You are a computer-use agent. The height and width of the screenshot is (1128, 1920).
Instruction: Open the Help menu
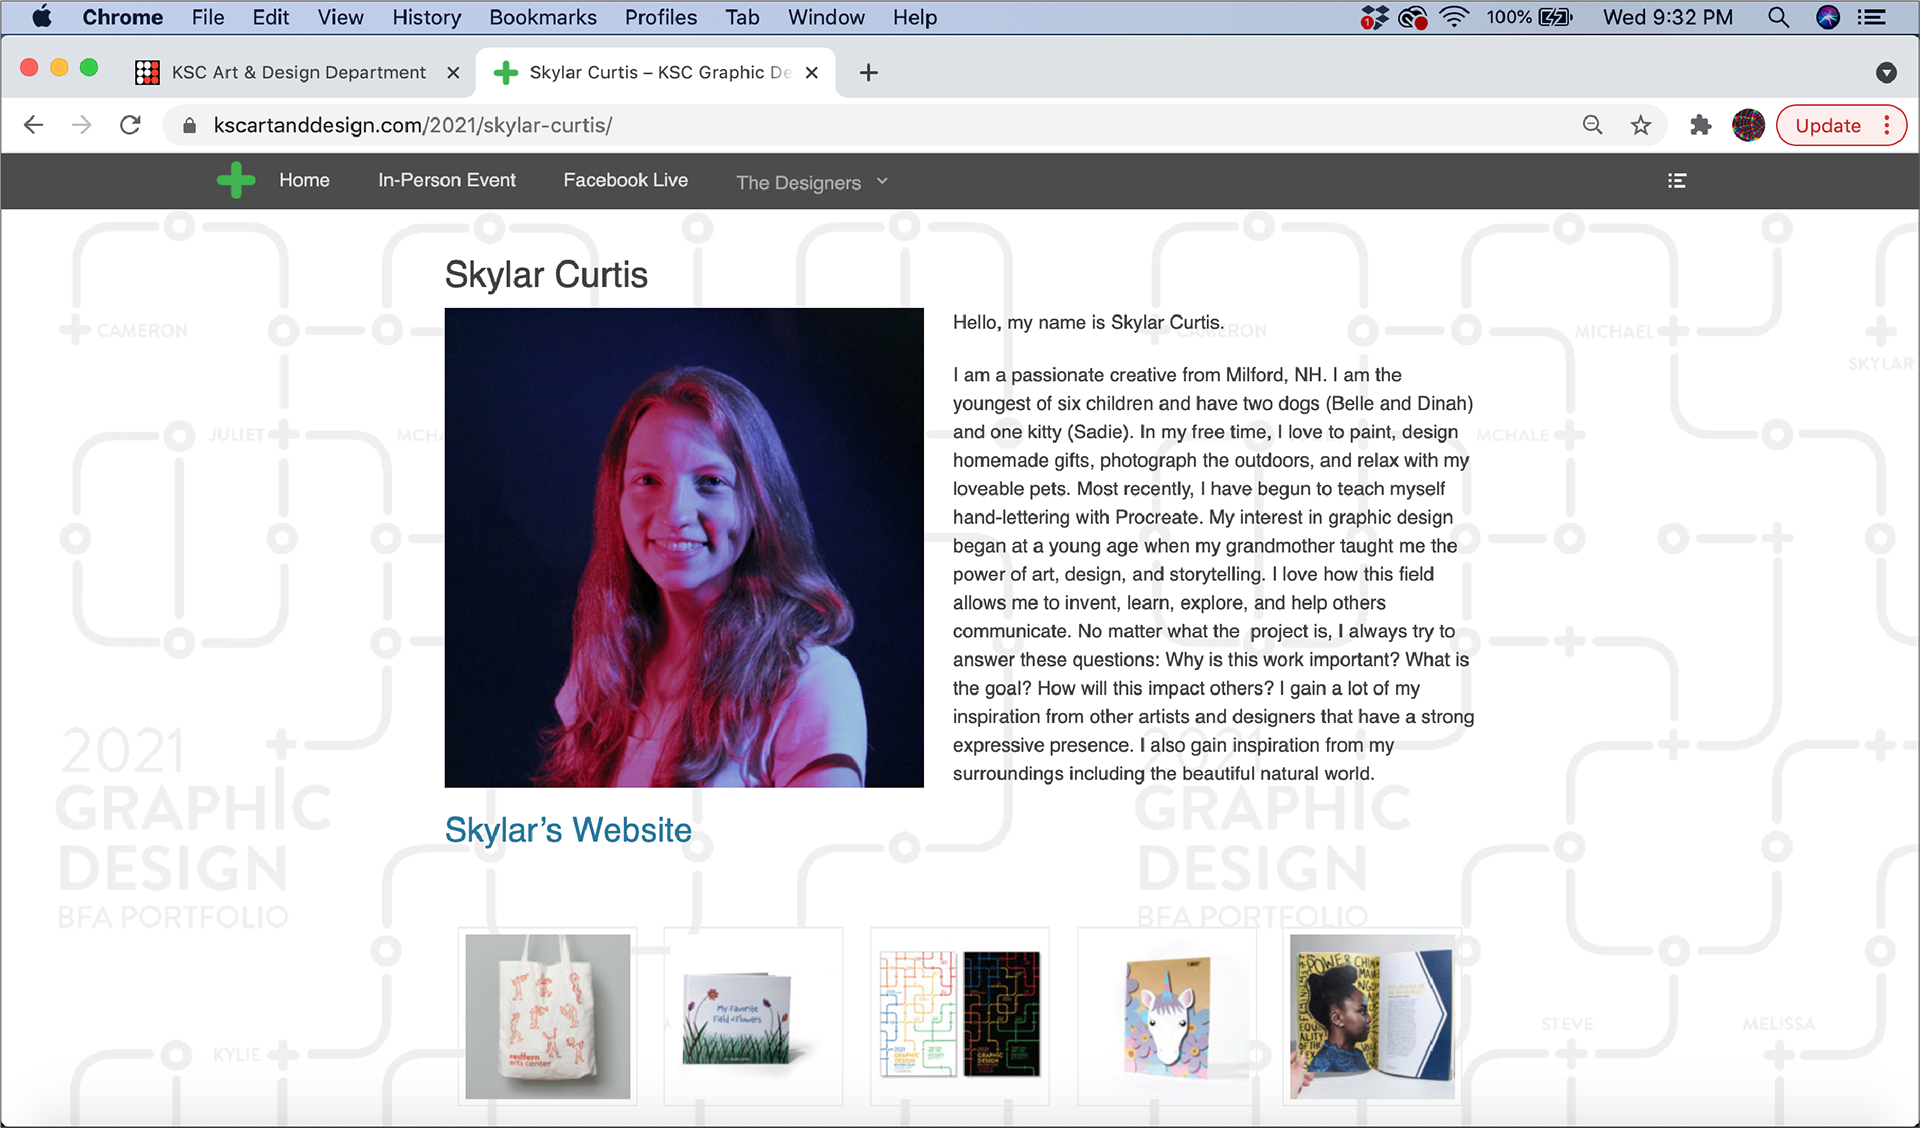(x=915, y=17)
